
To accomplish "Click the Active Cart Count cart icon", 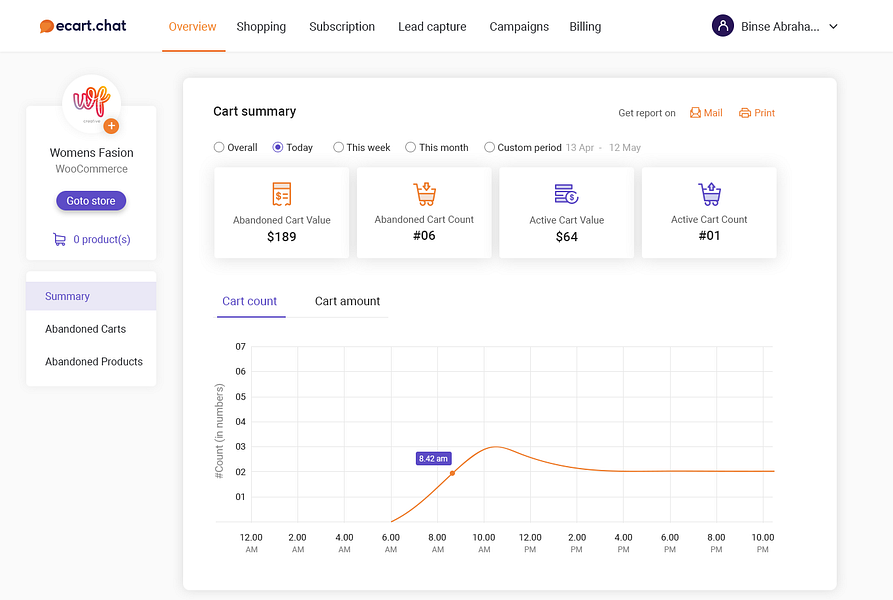I will tap(710, 194).
